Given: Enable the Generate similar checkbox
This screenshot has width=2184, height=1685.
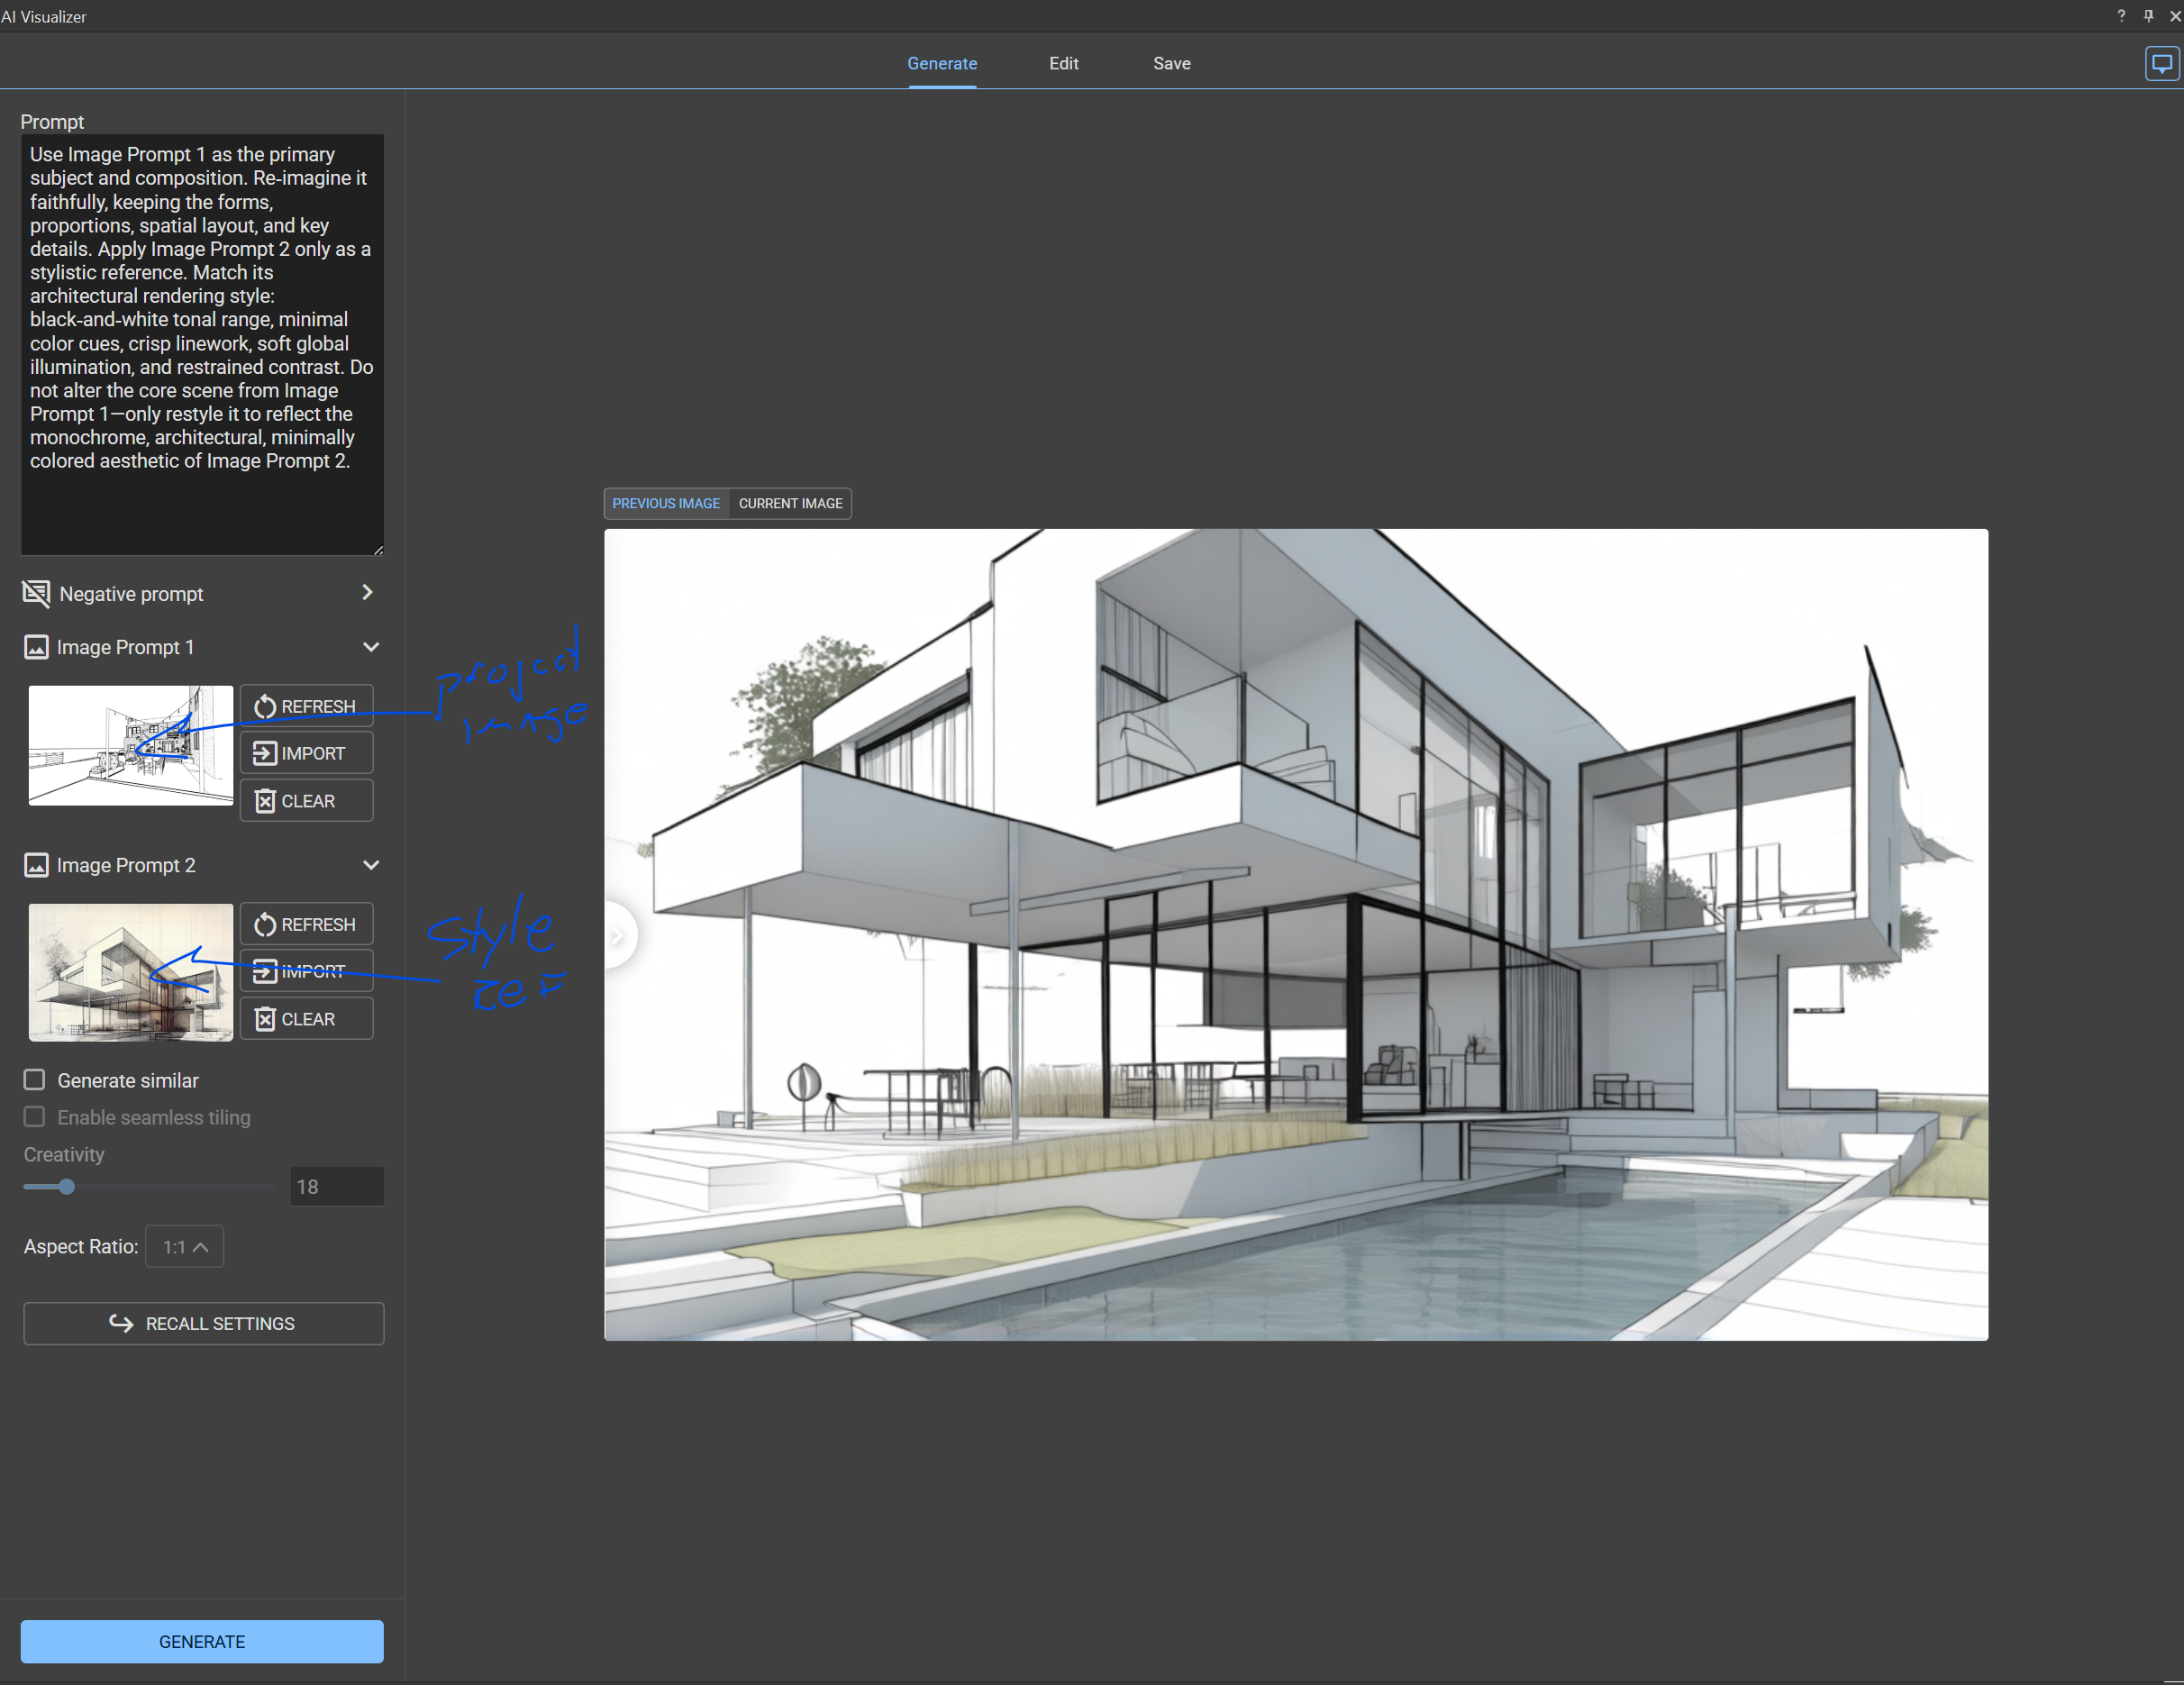Looking at the screenshot, I should (x=35, y=1080).
